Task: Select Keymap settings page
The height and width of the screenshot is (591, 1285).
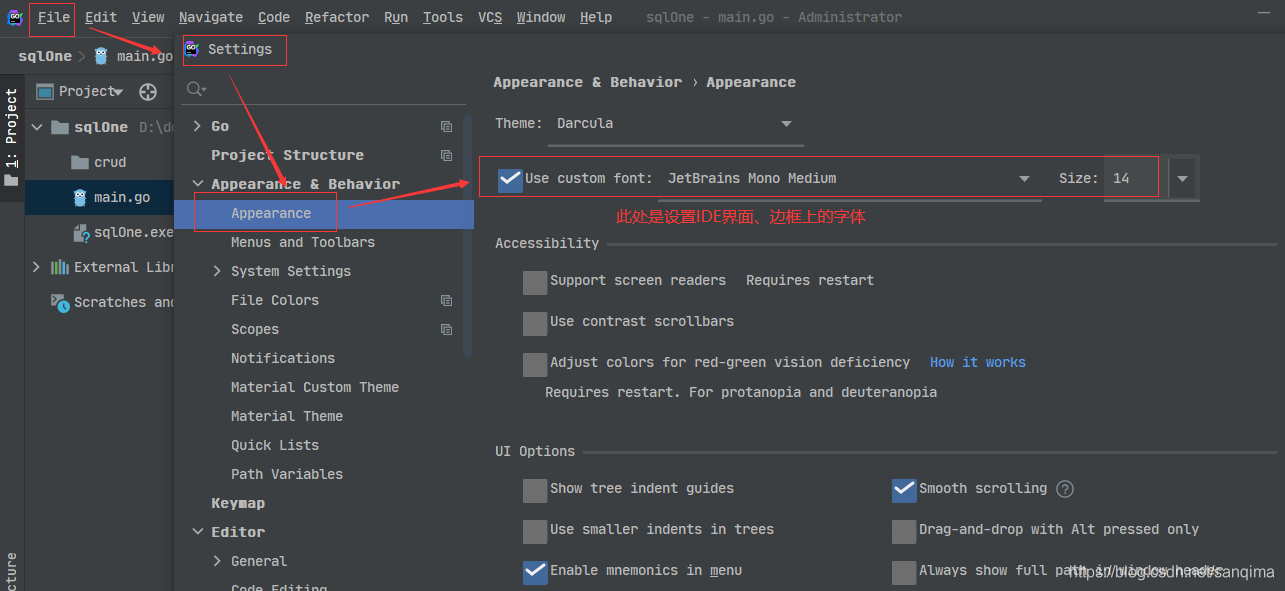Action: coord(238,503)
